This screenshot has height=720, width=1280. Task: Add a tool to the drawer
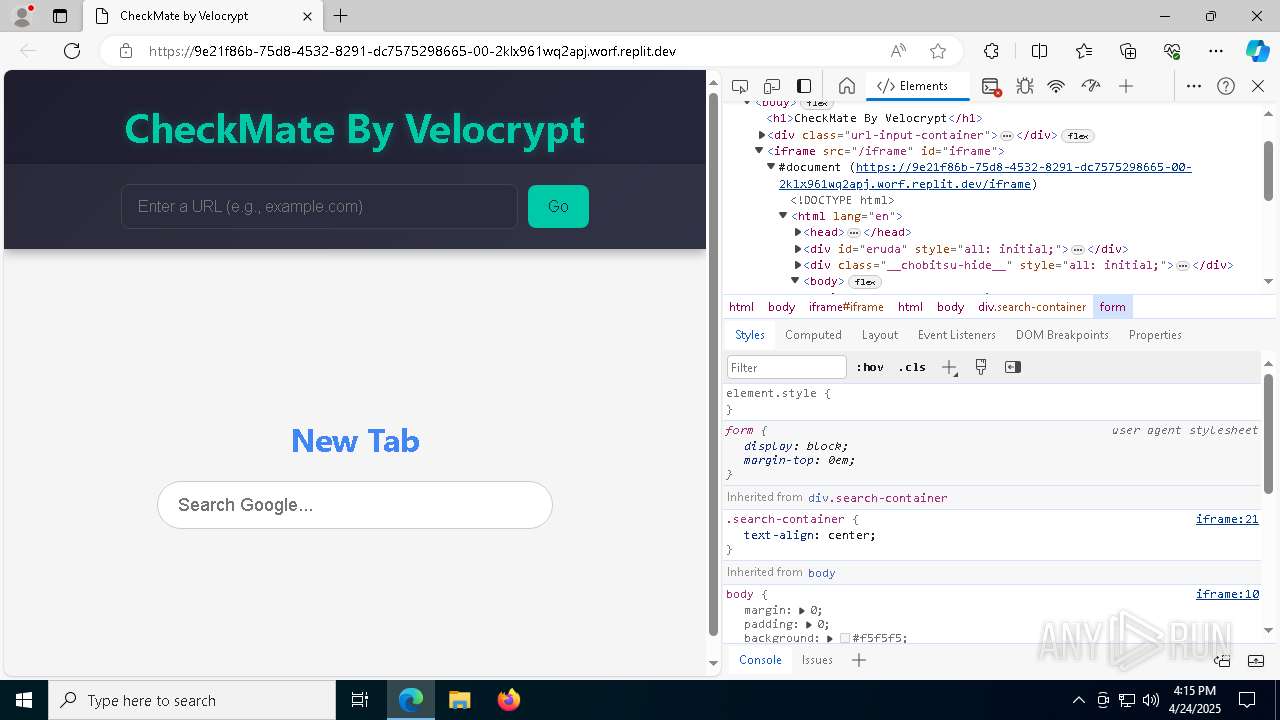coord(858,660)
